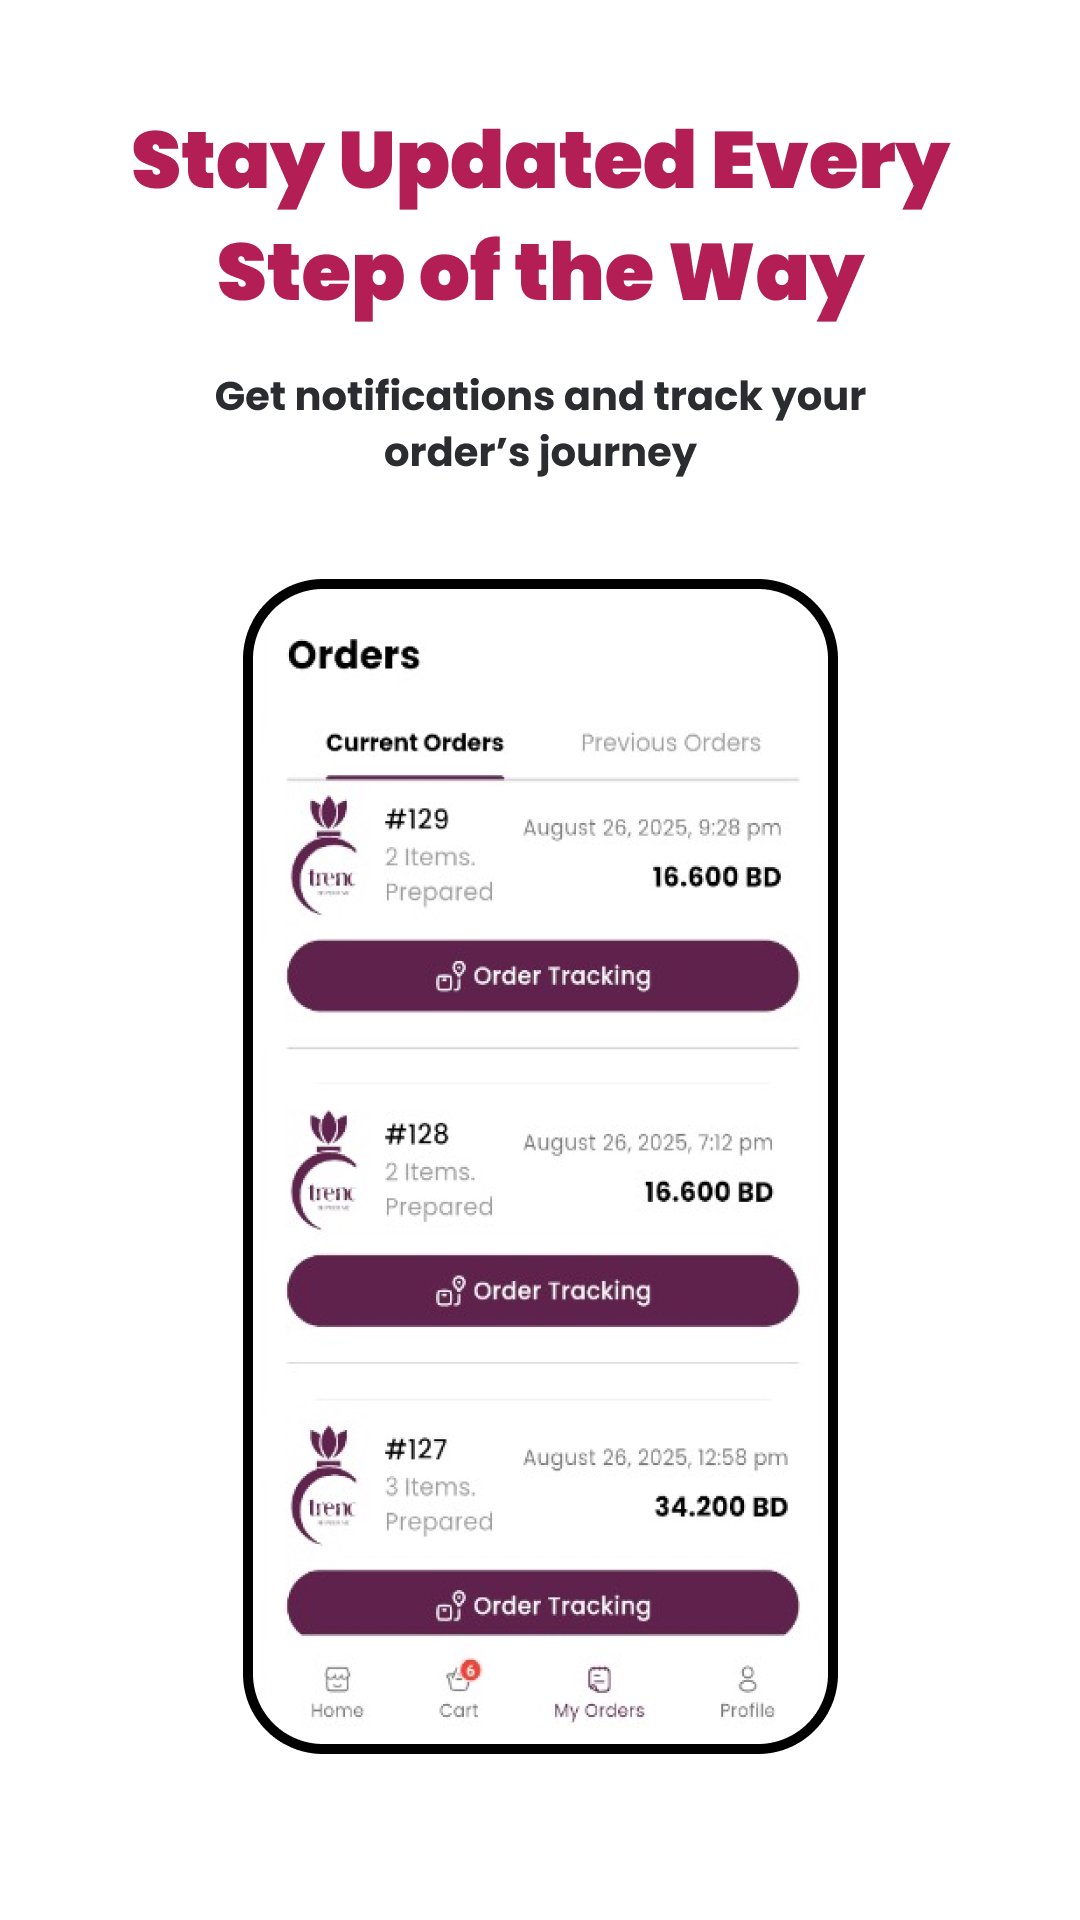Viewport: 1080px width, 1920px height.
Task: Tap the store logo for order #128
Action: tap(326, 1171)
